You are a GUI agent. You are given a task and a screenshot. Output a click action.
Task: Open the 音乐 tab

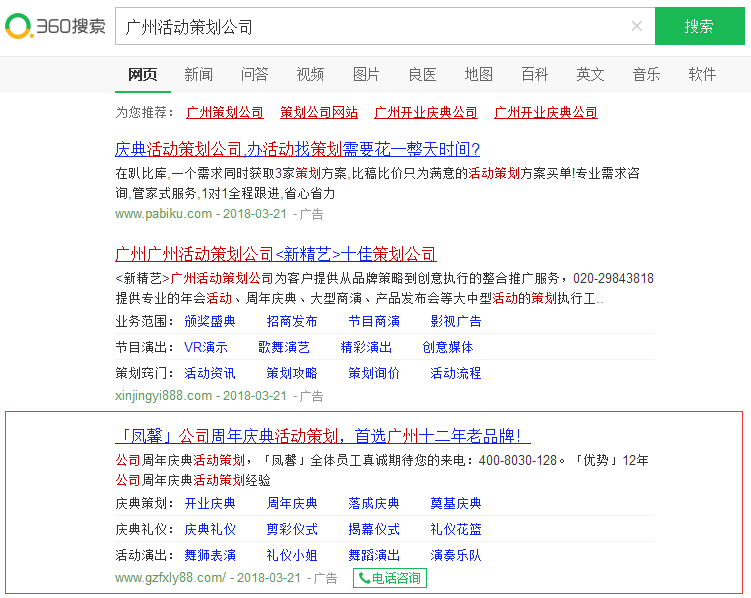[x=646, y=74]
